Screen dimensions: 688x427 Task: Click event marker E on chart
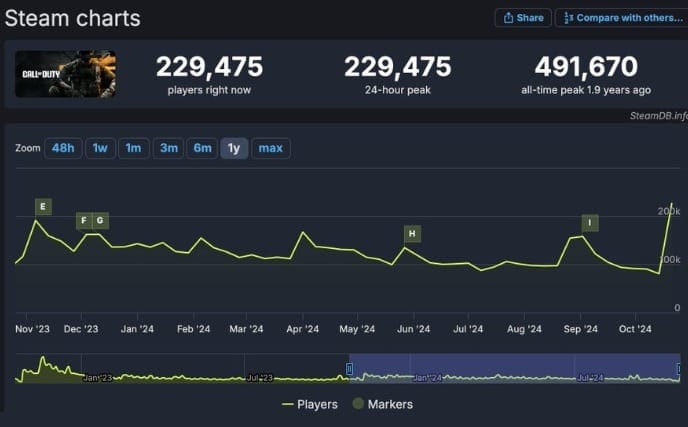pos(42,207)
